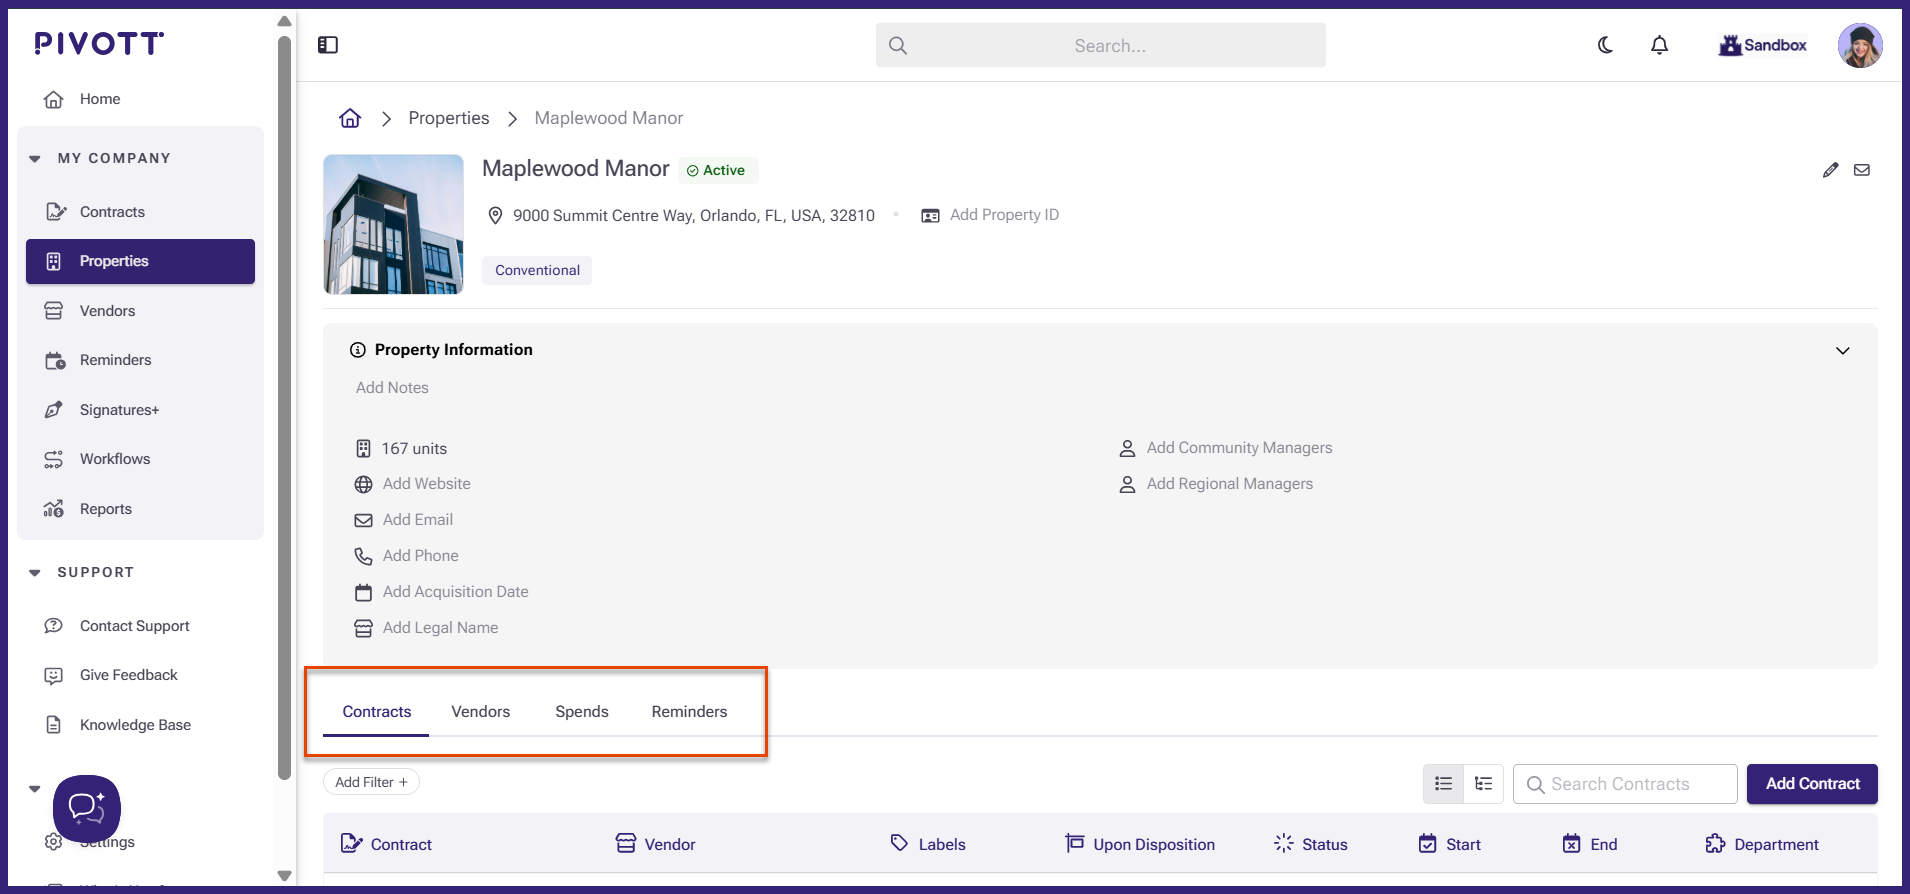Screen dimensions: 1910x894
Task: Click the home breadcrumb icon
Action: [x=350, y=118]
